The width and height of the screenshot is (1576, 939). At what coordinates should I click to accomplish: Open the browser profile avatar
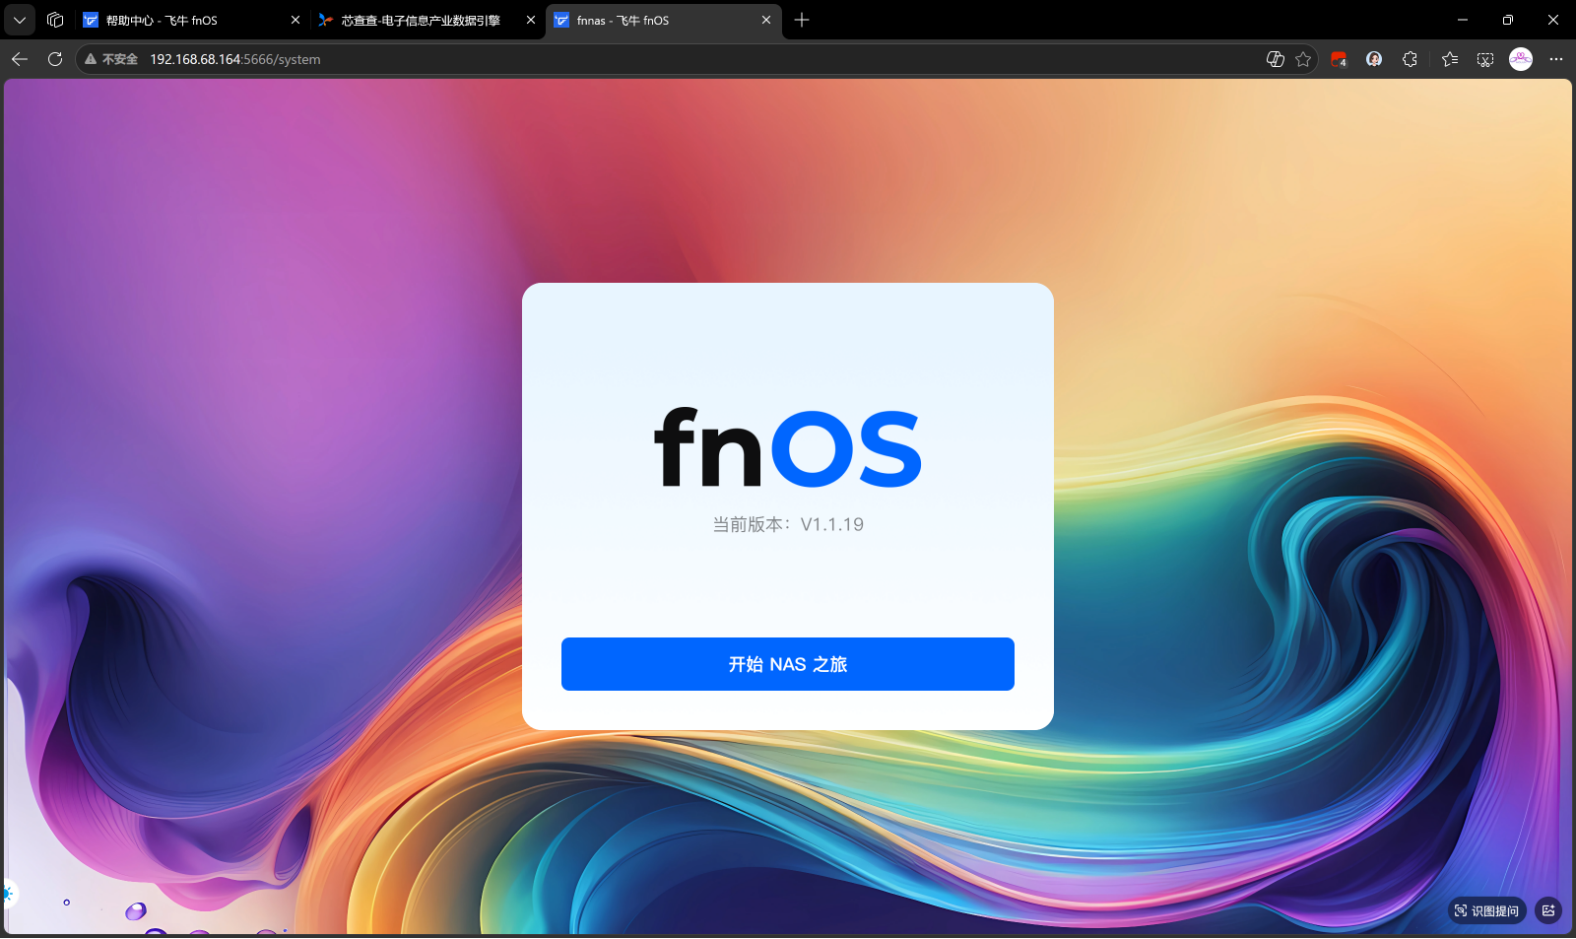pyautogui.click(x=1521, y=59)
